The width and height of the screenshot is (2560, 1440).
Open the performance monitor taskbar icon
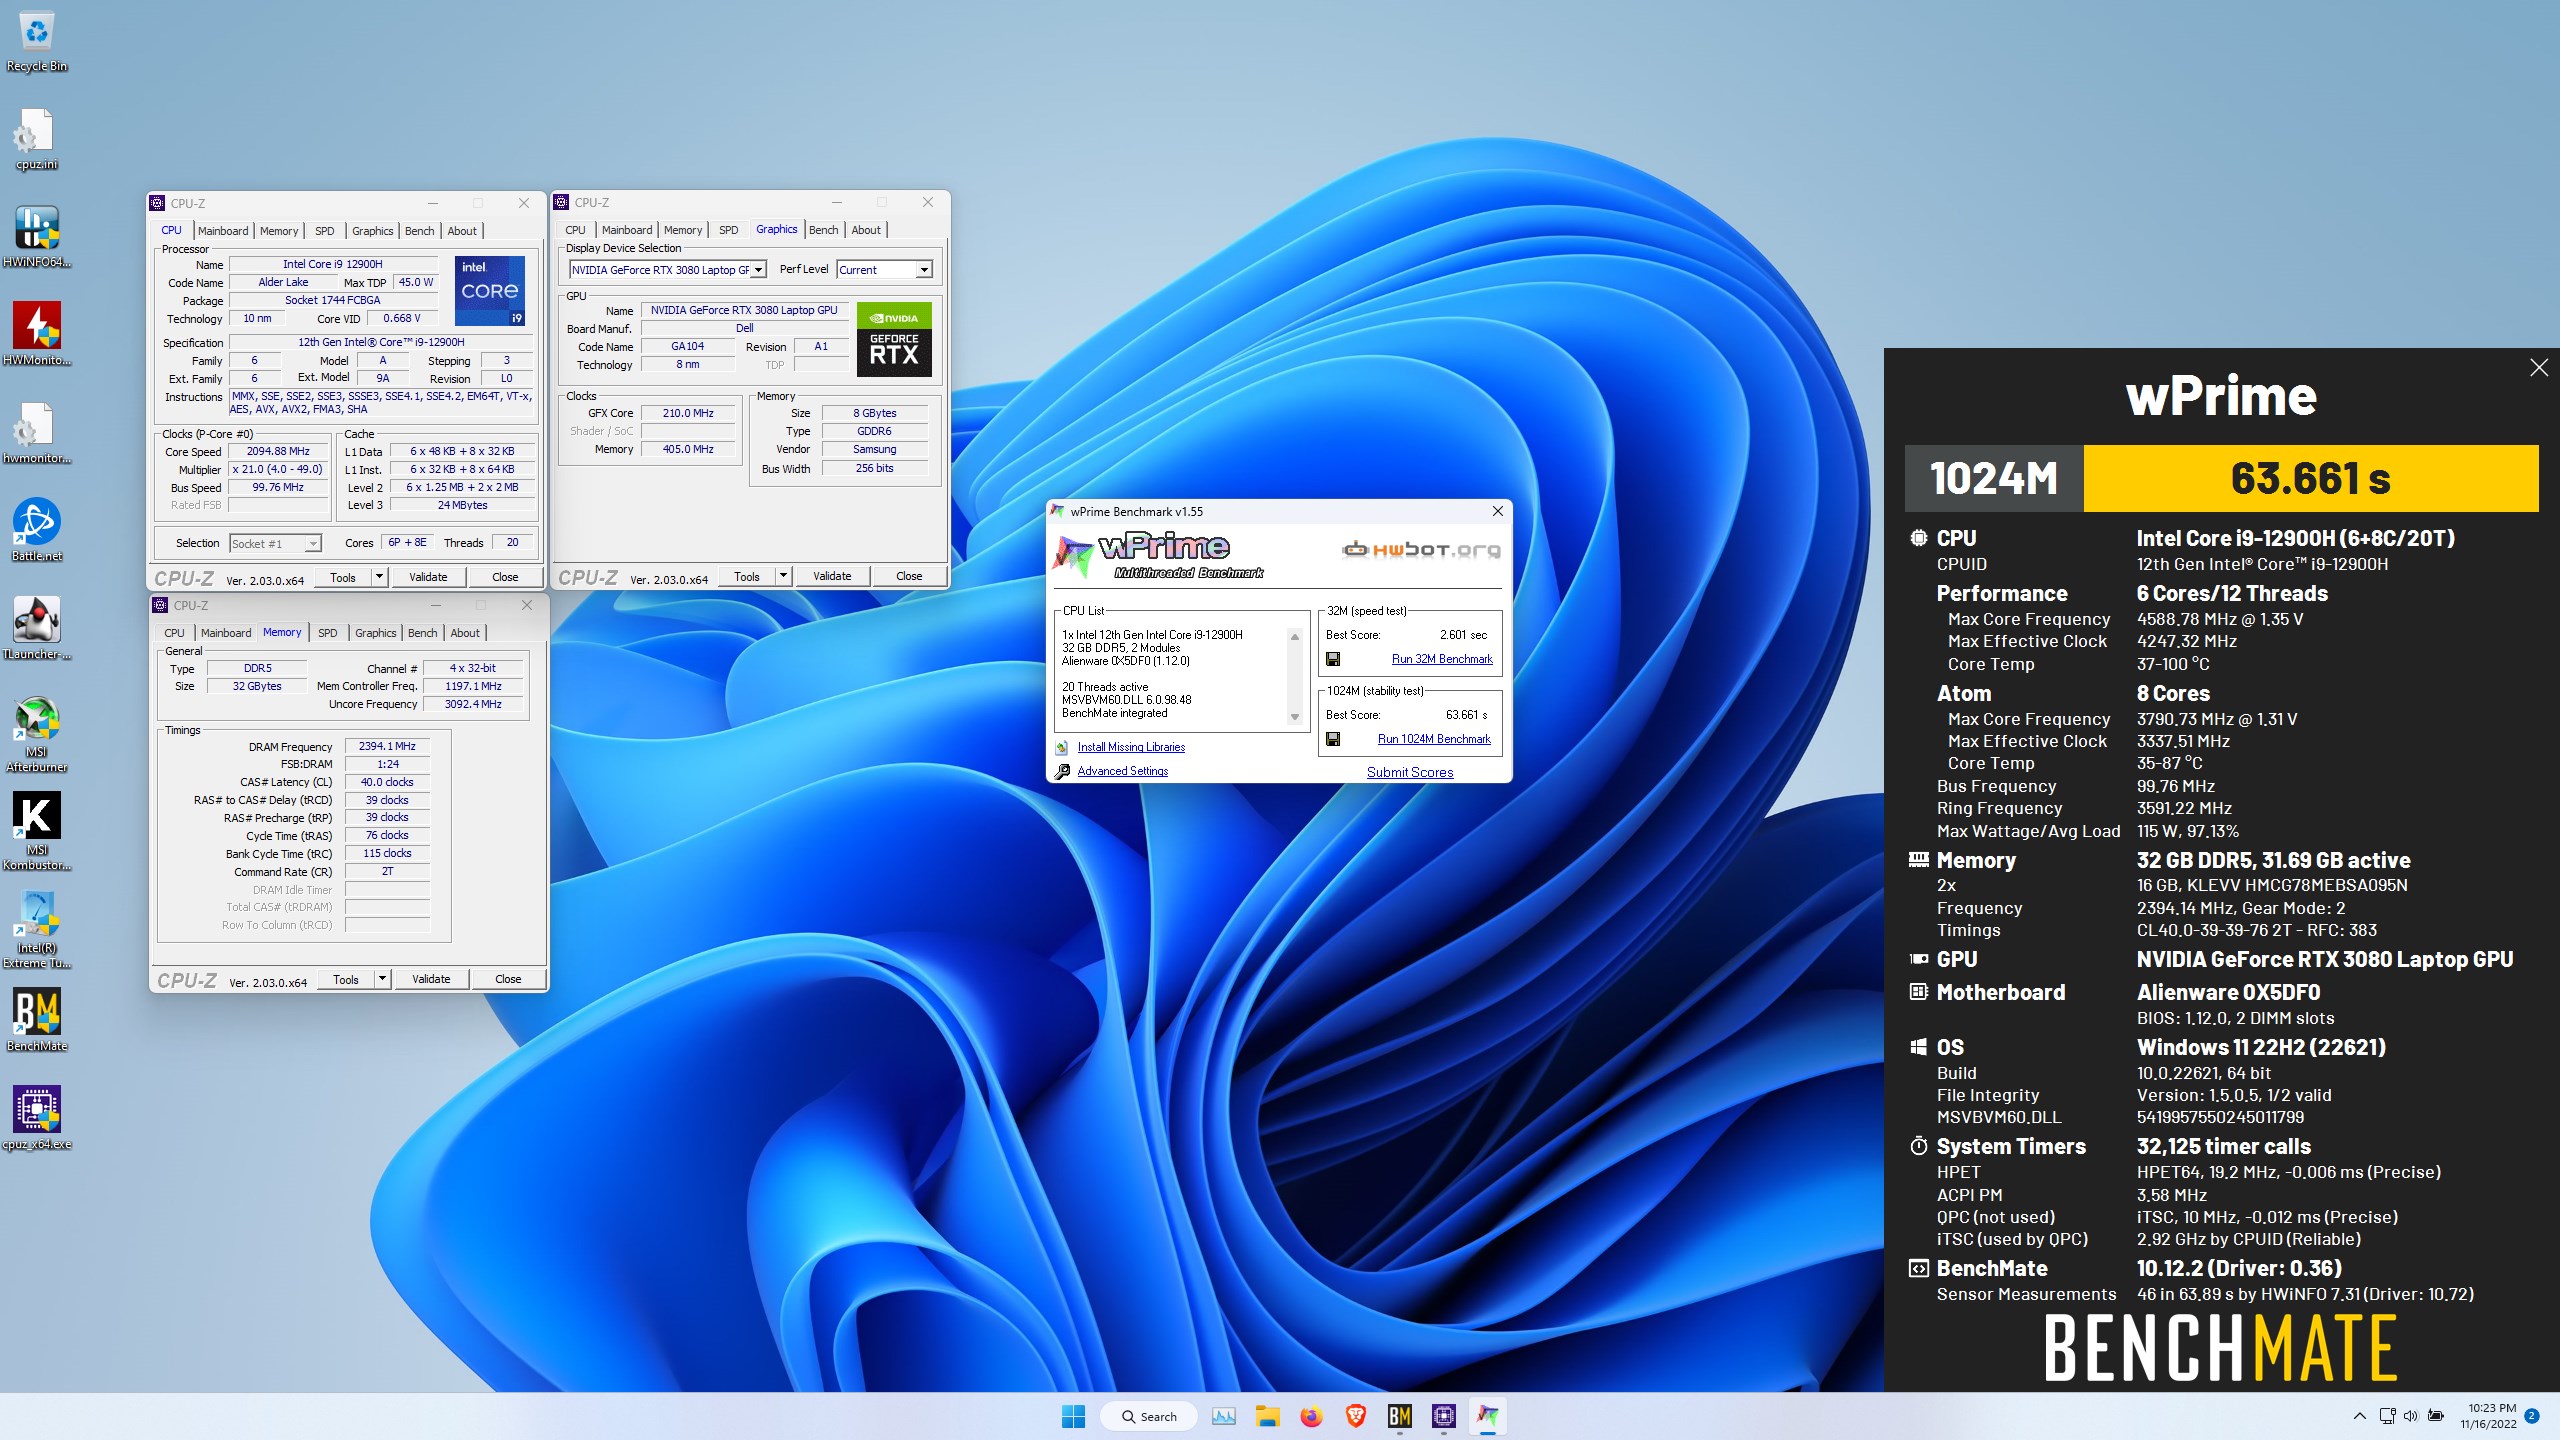click(x=1224, y=1416)
